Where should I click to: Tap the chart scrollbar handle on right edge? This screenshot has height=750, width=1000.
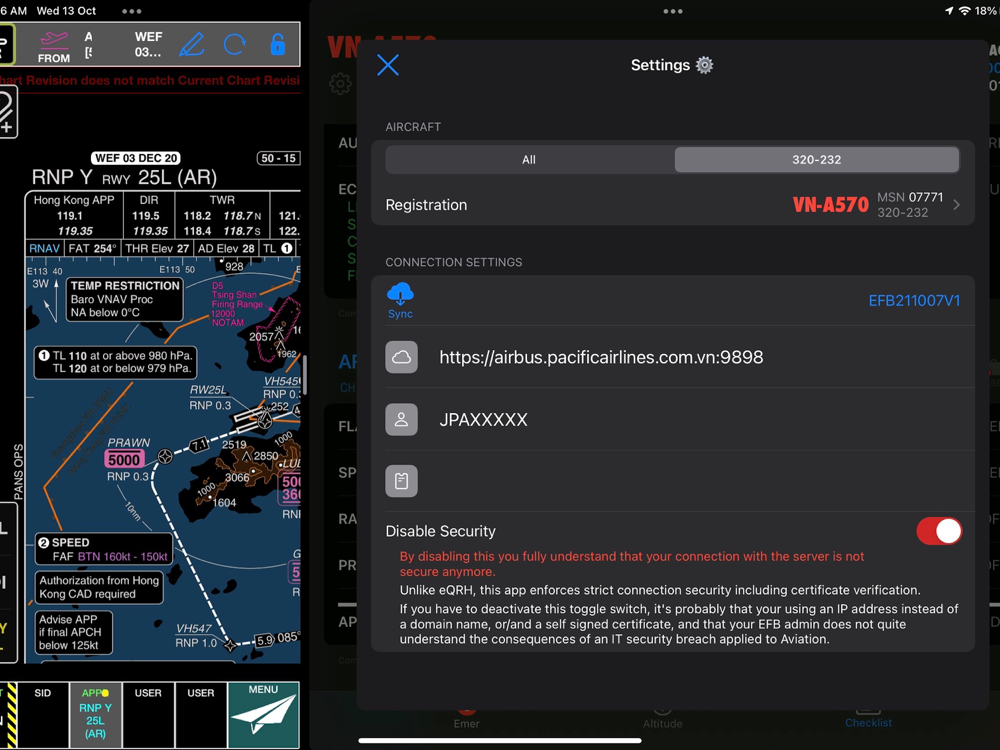click(305, 375)
